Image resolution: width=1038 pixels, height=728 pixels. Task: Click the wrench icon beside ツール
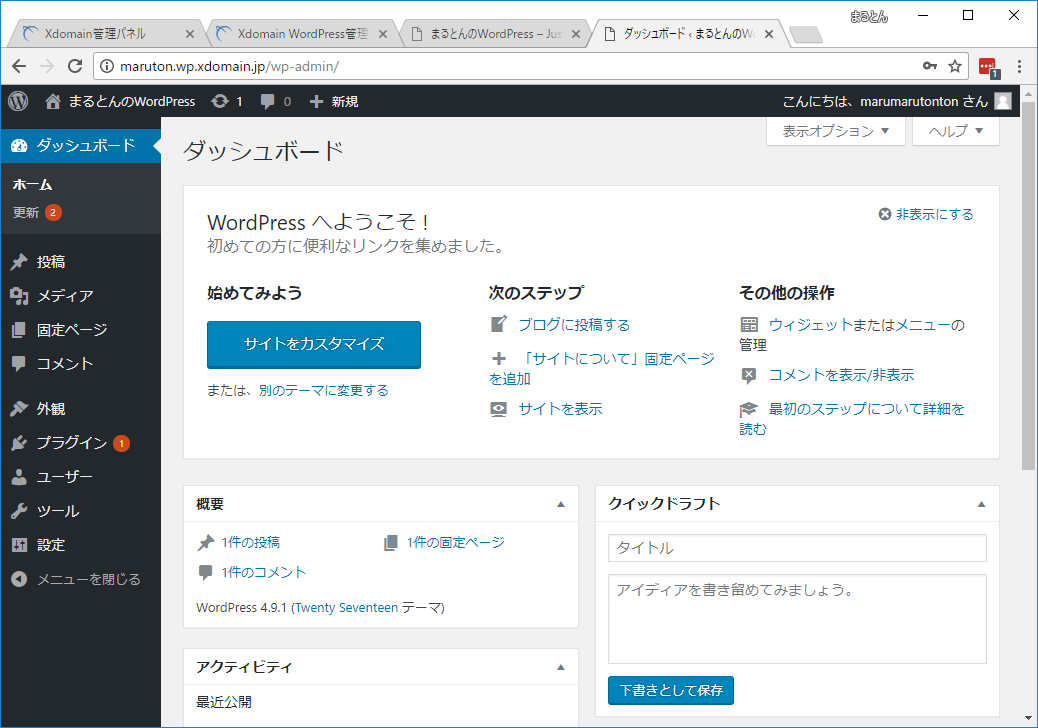coord(19,511)
